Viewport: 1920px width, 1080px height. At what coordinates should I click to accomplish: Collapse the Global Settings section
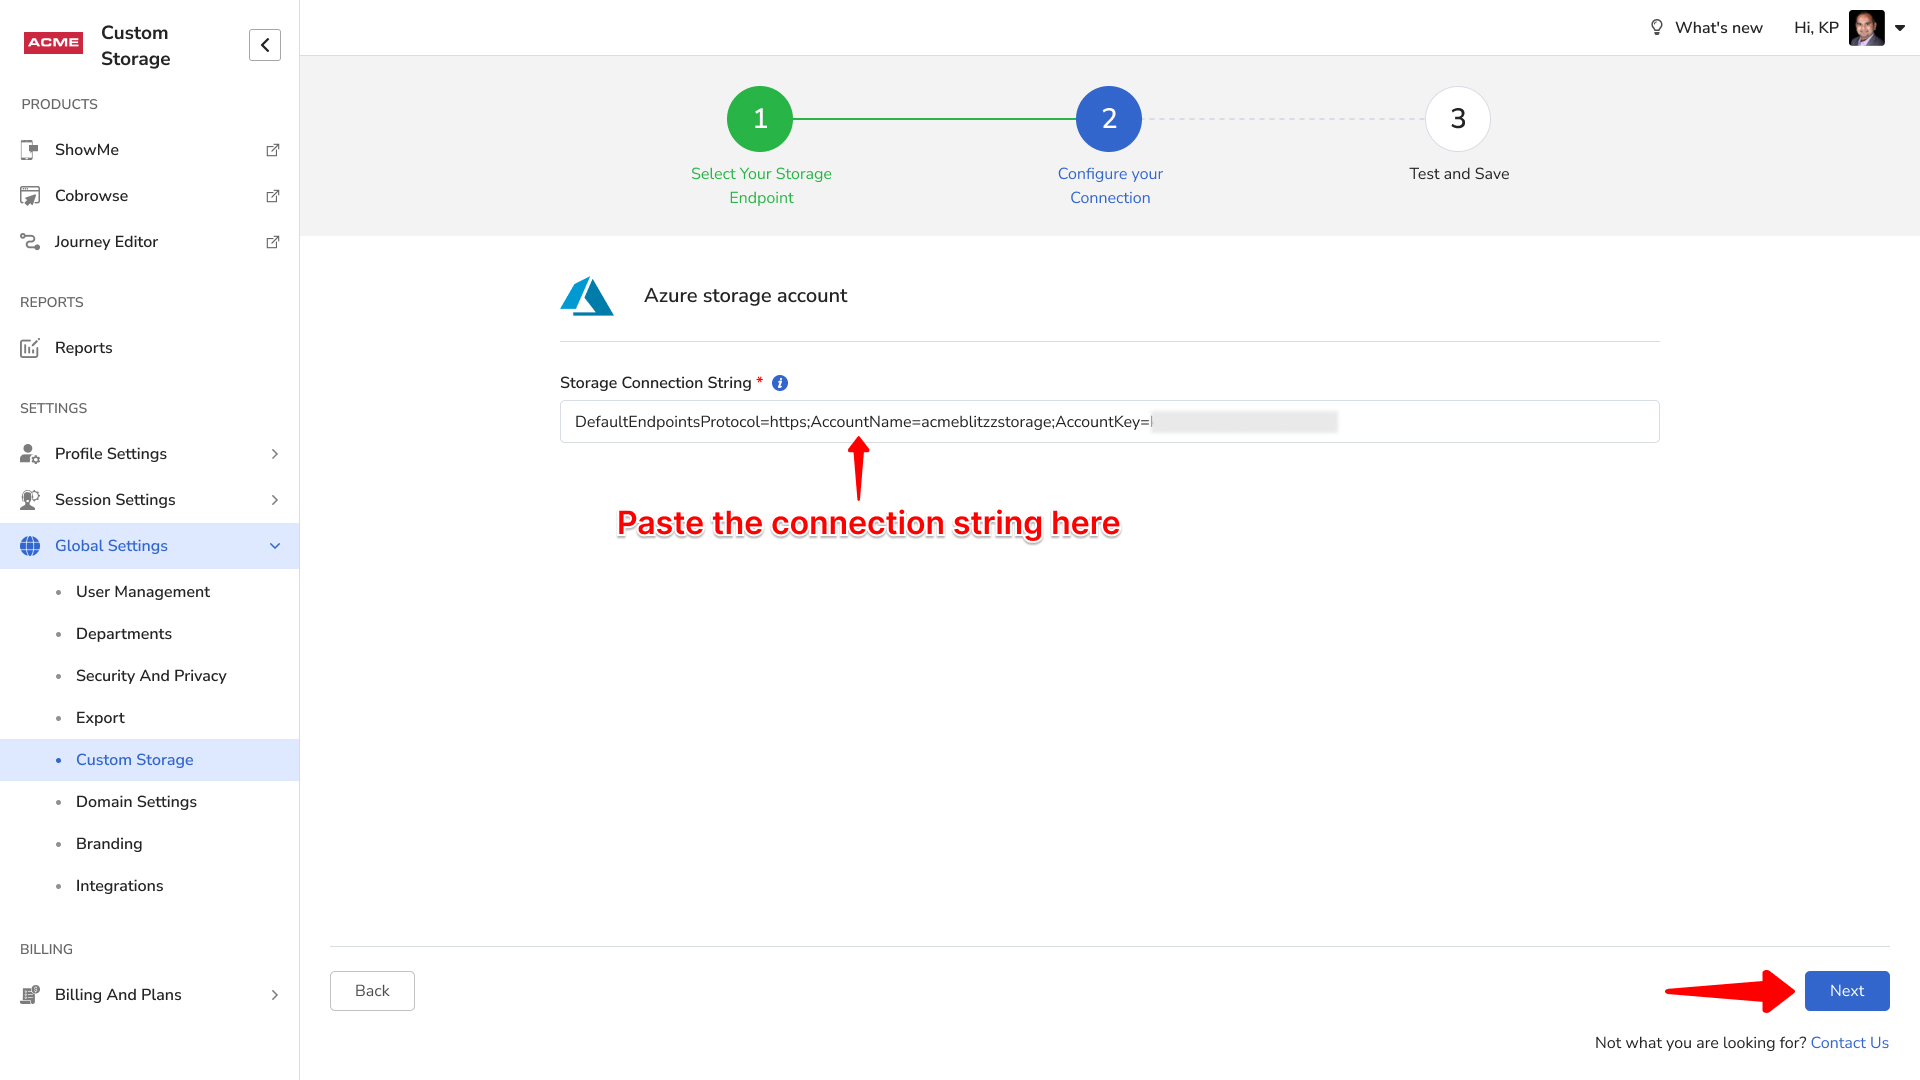(274, 546)
